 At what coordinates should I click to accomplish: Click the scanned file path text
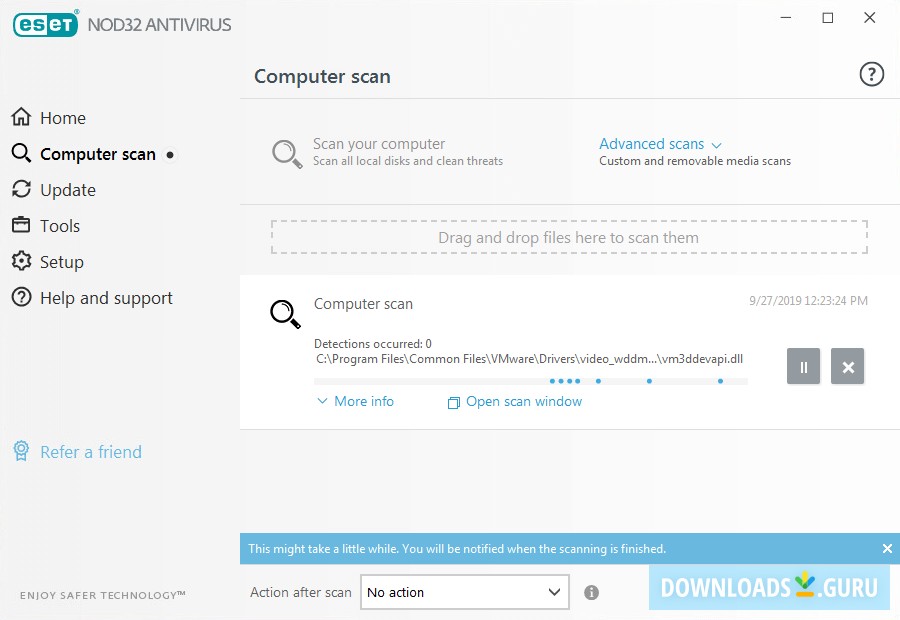coord(529,359)
